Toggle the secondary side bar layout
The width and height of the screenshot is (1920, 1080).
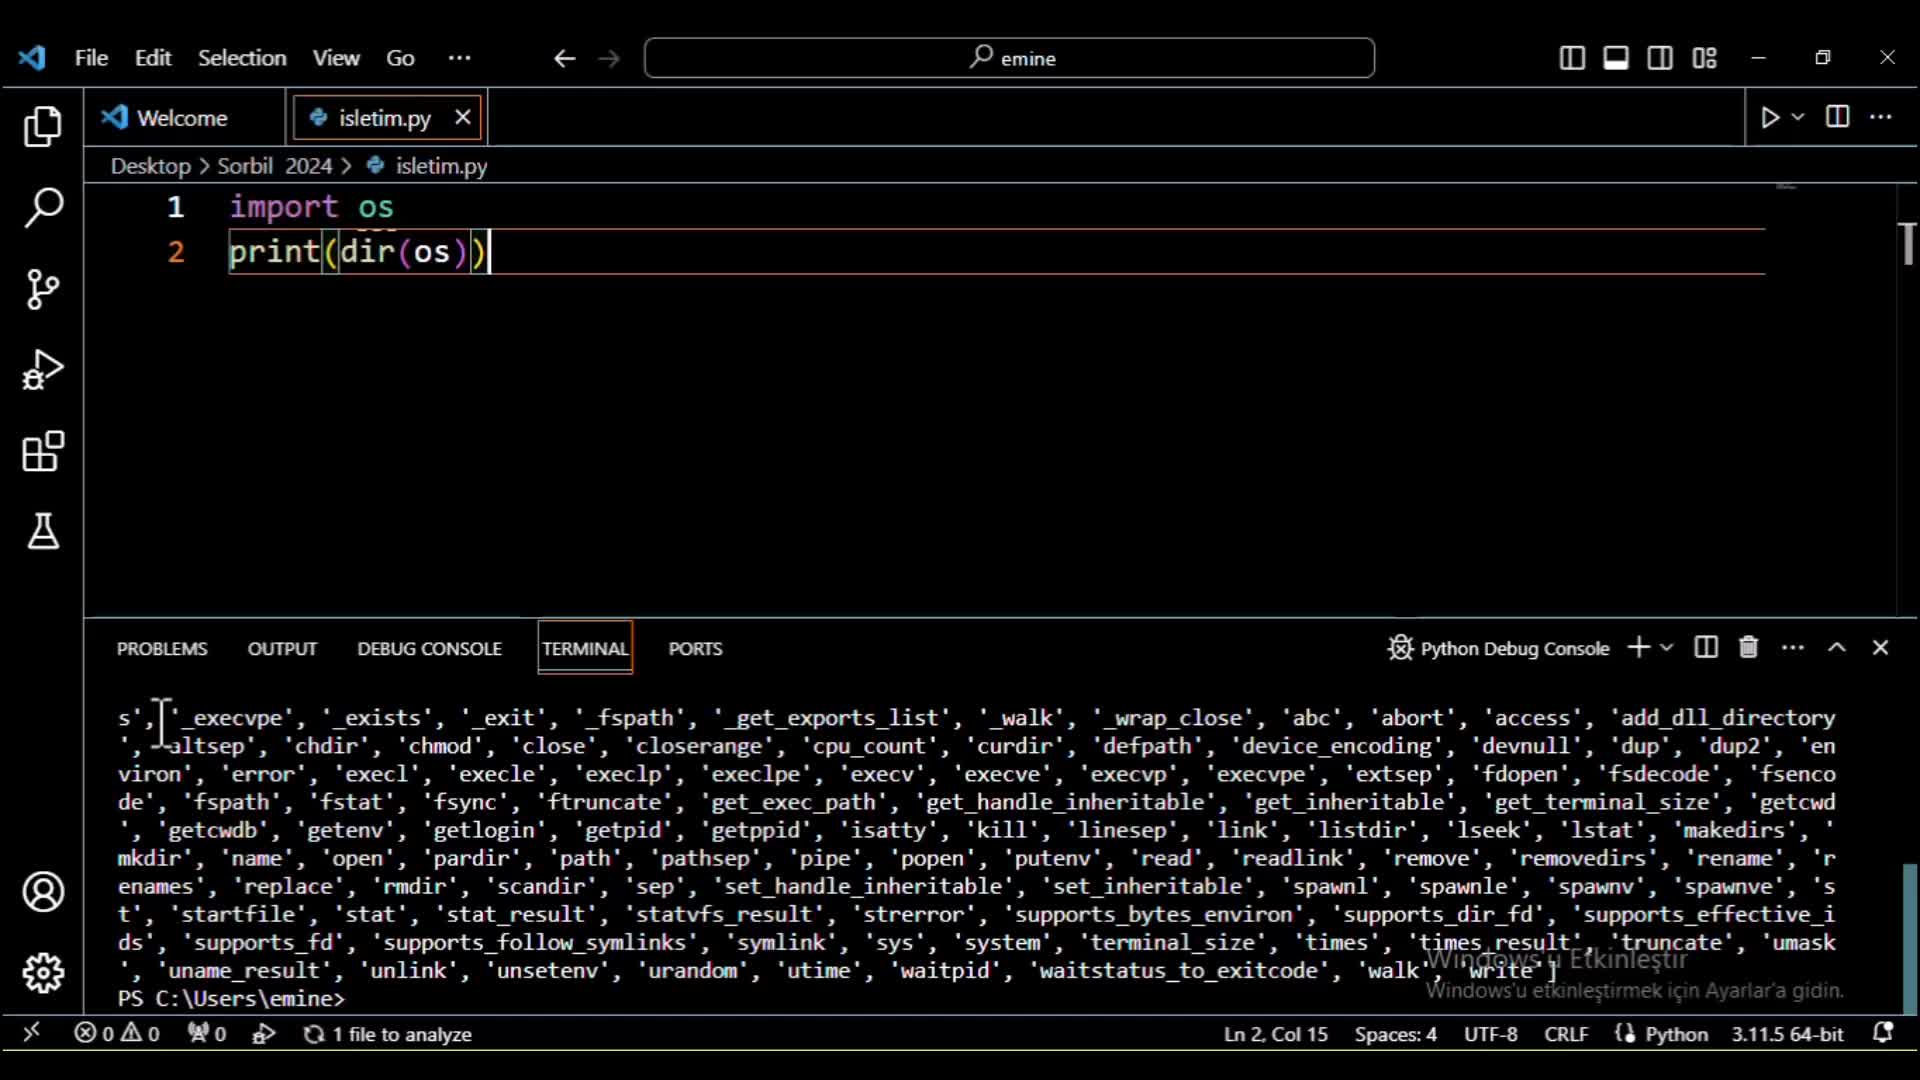(1660, 58)
